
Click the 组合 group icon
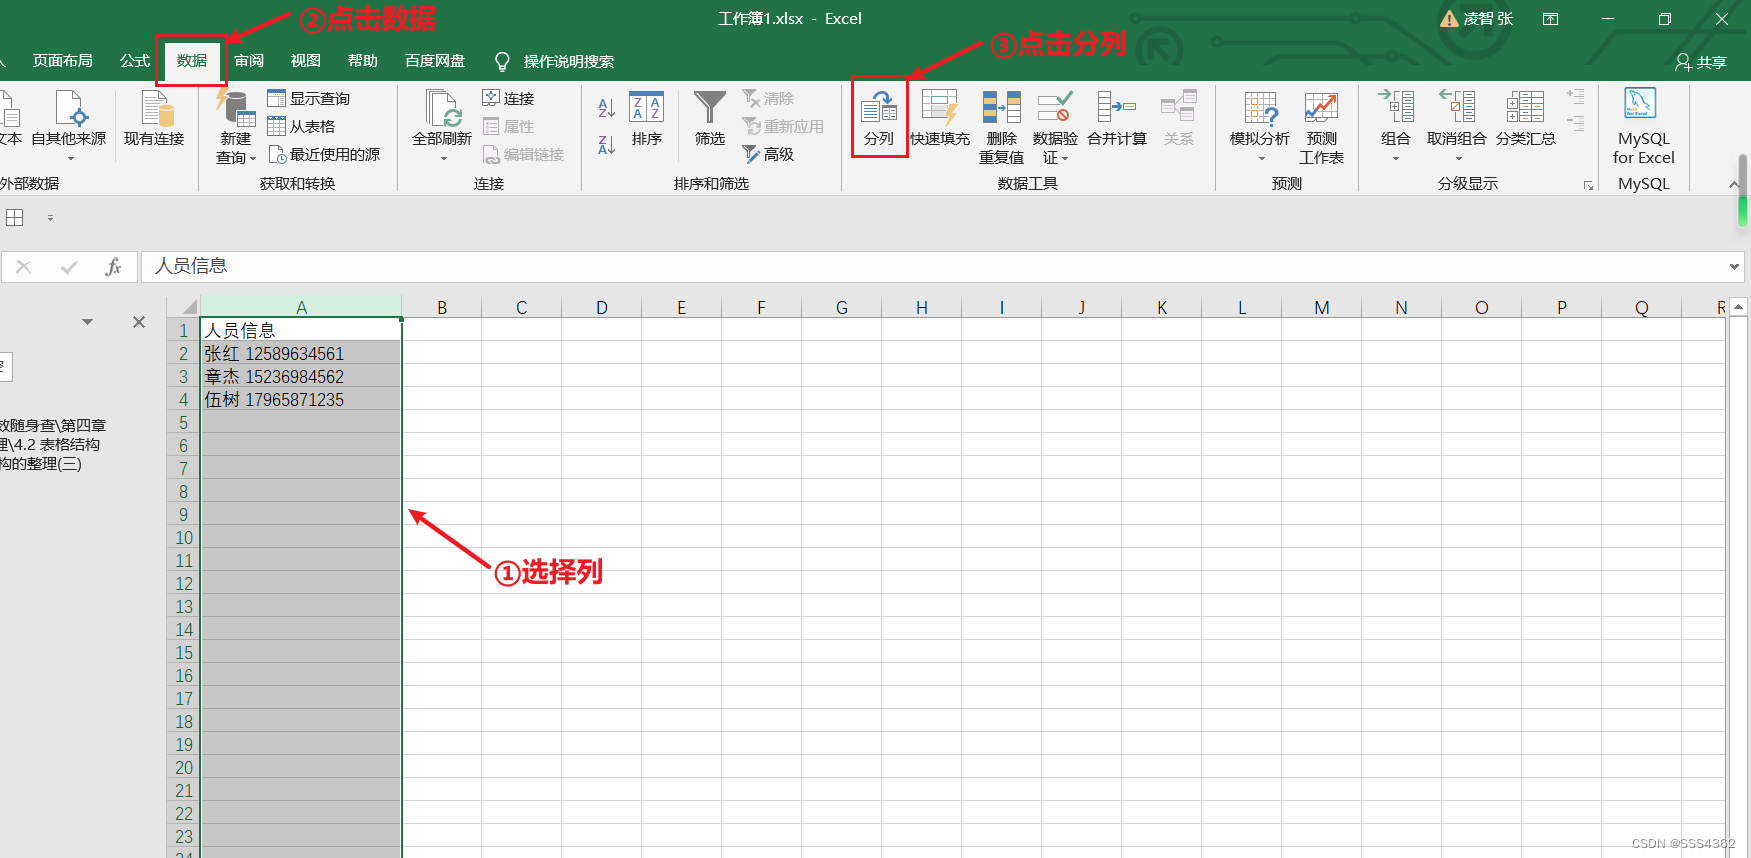[x=1396, y=107]
